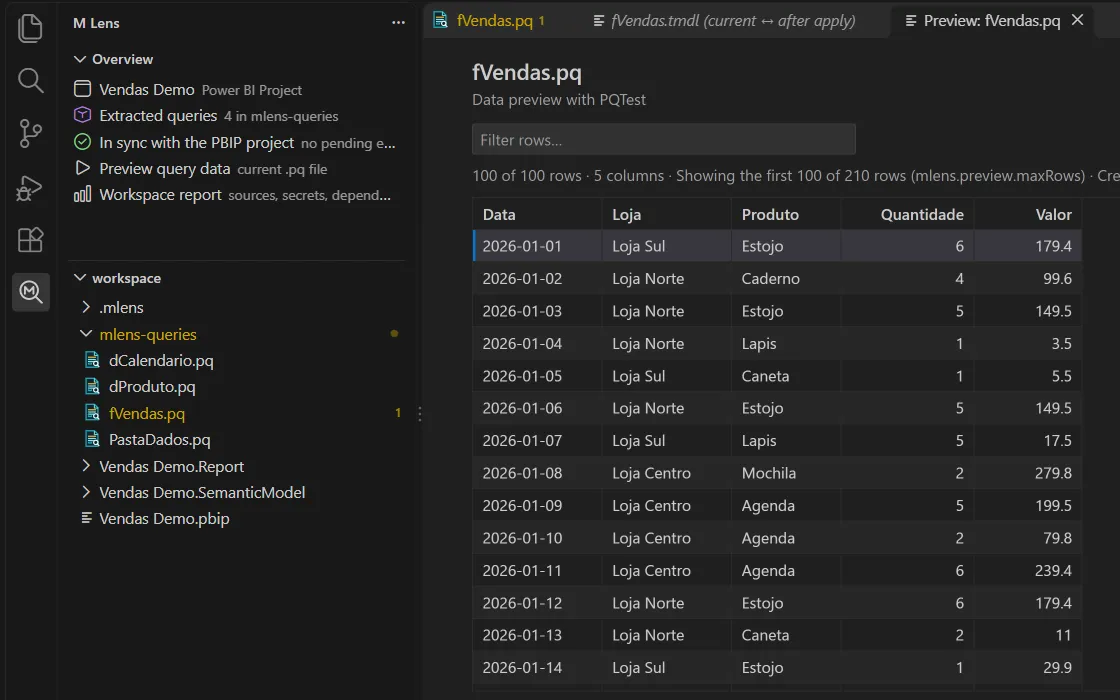Screen dimensions: 1120x700
Task: Open the Source Control view
Action: [x=30, y=133]
